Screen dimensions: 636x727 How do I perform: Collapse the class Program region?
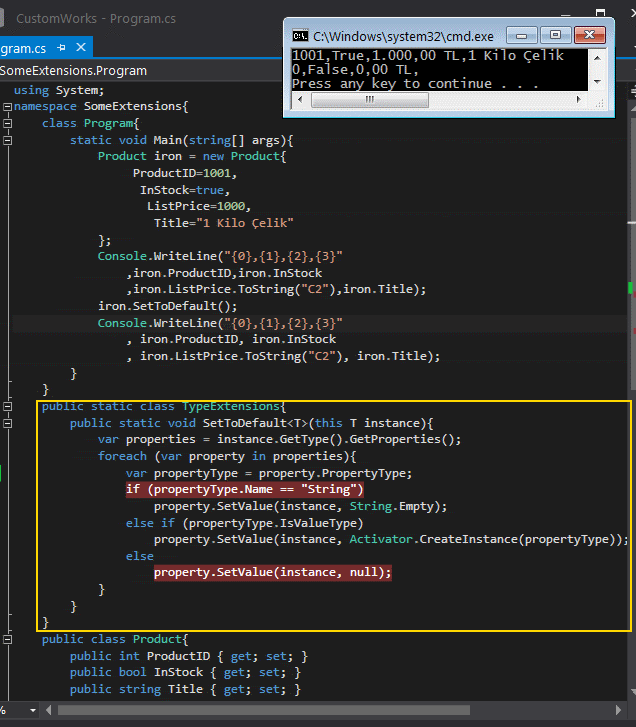(x=6, y=123)
